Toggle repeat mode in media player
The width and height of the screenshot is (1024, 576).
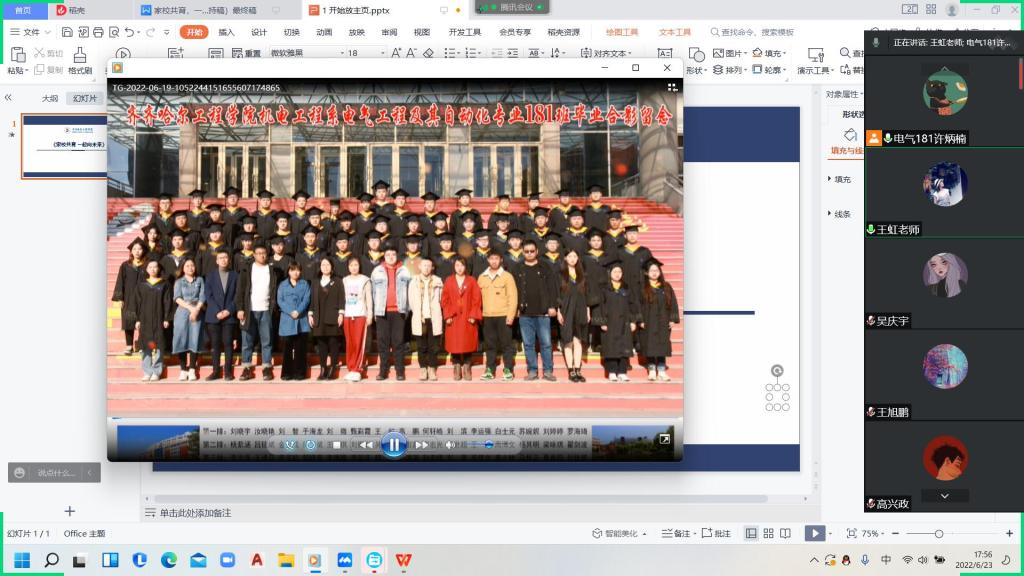310,445
